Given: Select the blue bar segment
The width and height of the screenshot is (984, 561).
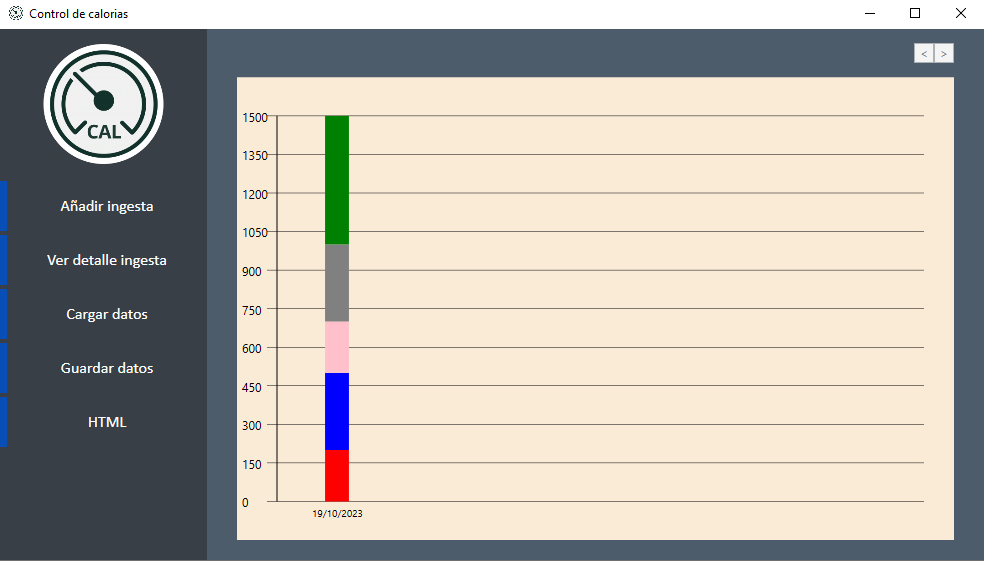Looking at the screenshot, I should [x=337, y=412].
